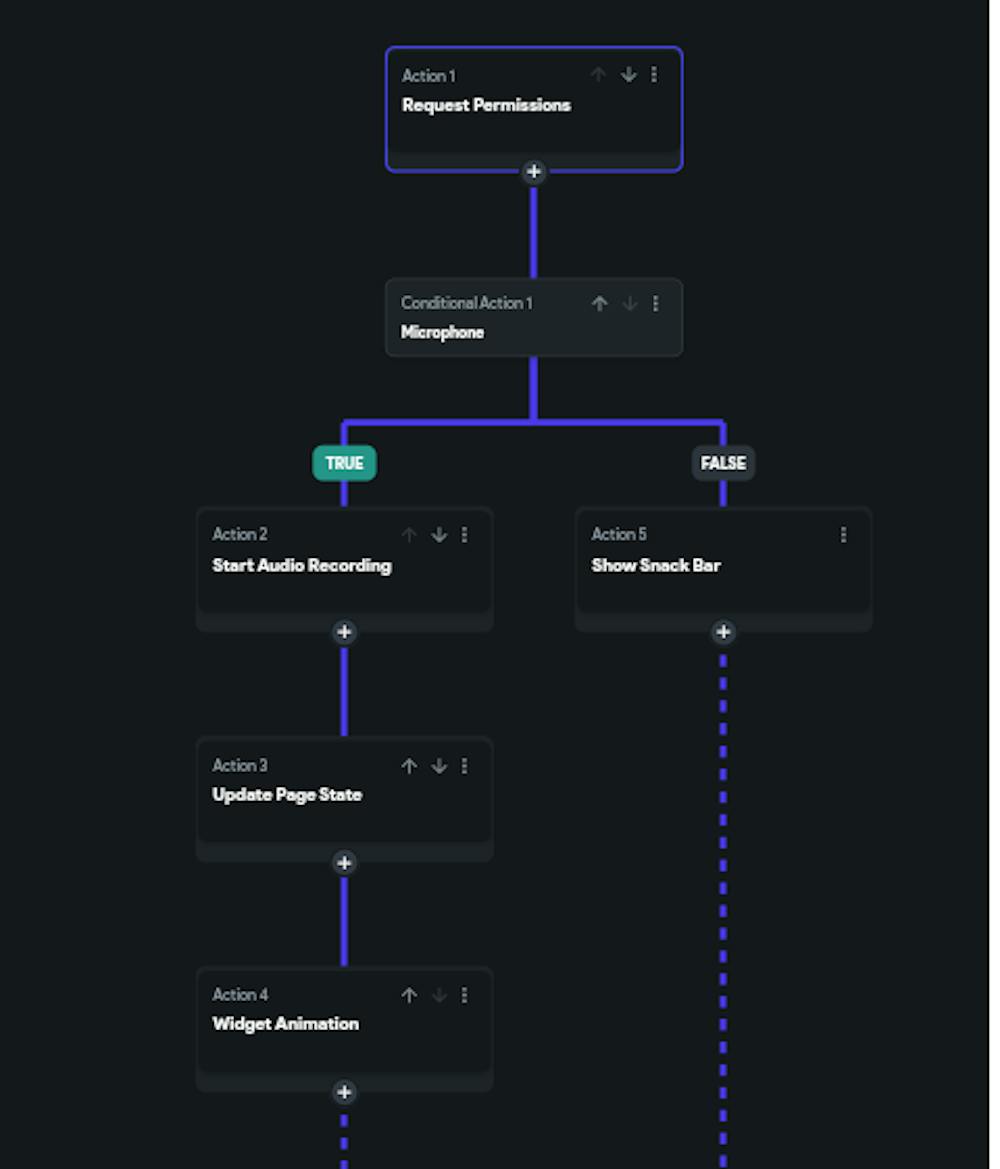This screenshot has height=1169, width=1000.
Task: Open Action 2 three-dot menu
Action: pos(465,535)
